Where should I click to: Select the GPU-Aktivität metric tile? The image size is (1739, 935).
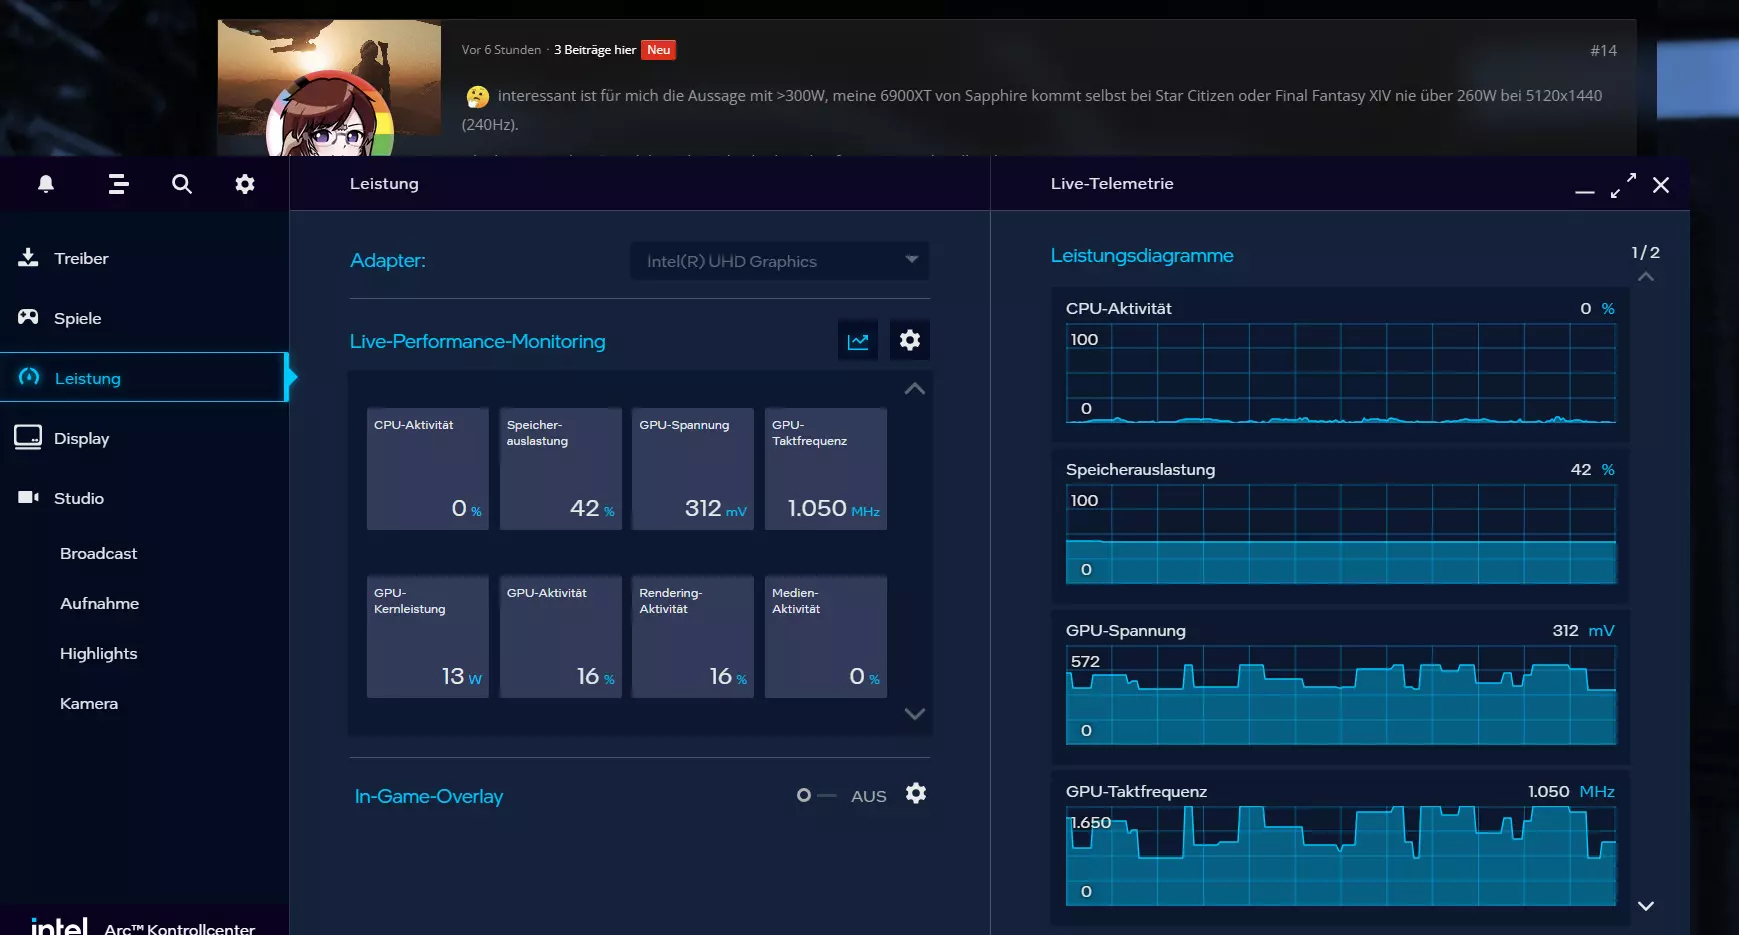coord(561,637)
